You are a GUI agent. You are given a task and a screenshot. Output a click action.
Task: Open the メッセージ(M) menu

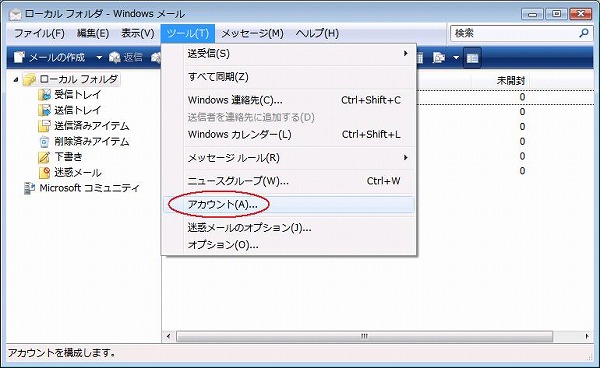[253, 33]
